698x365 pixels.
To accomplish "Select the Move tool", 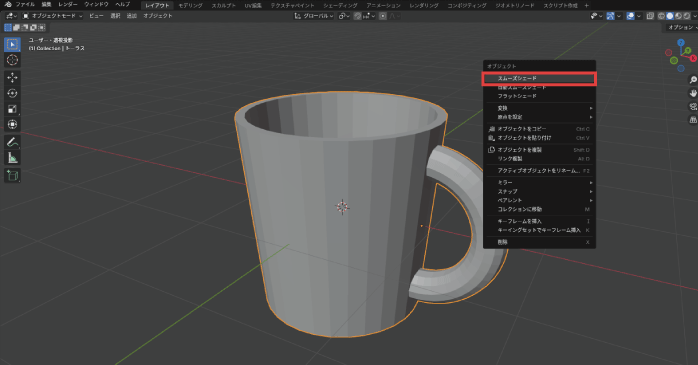I will pos(12,77).
